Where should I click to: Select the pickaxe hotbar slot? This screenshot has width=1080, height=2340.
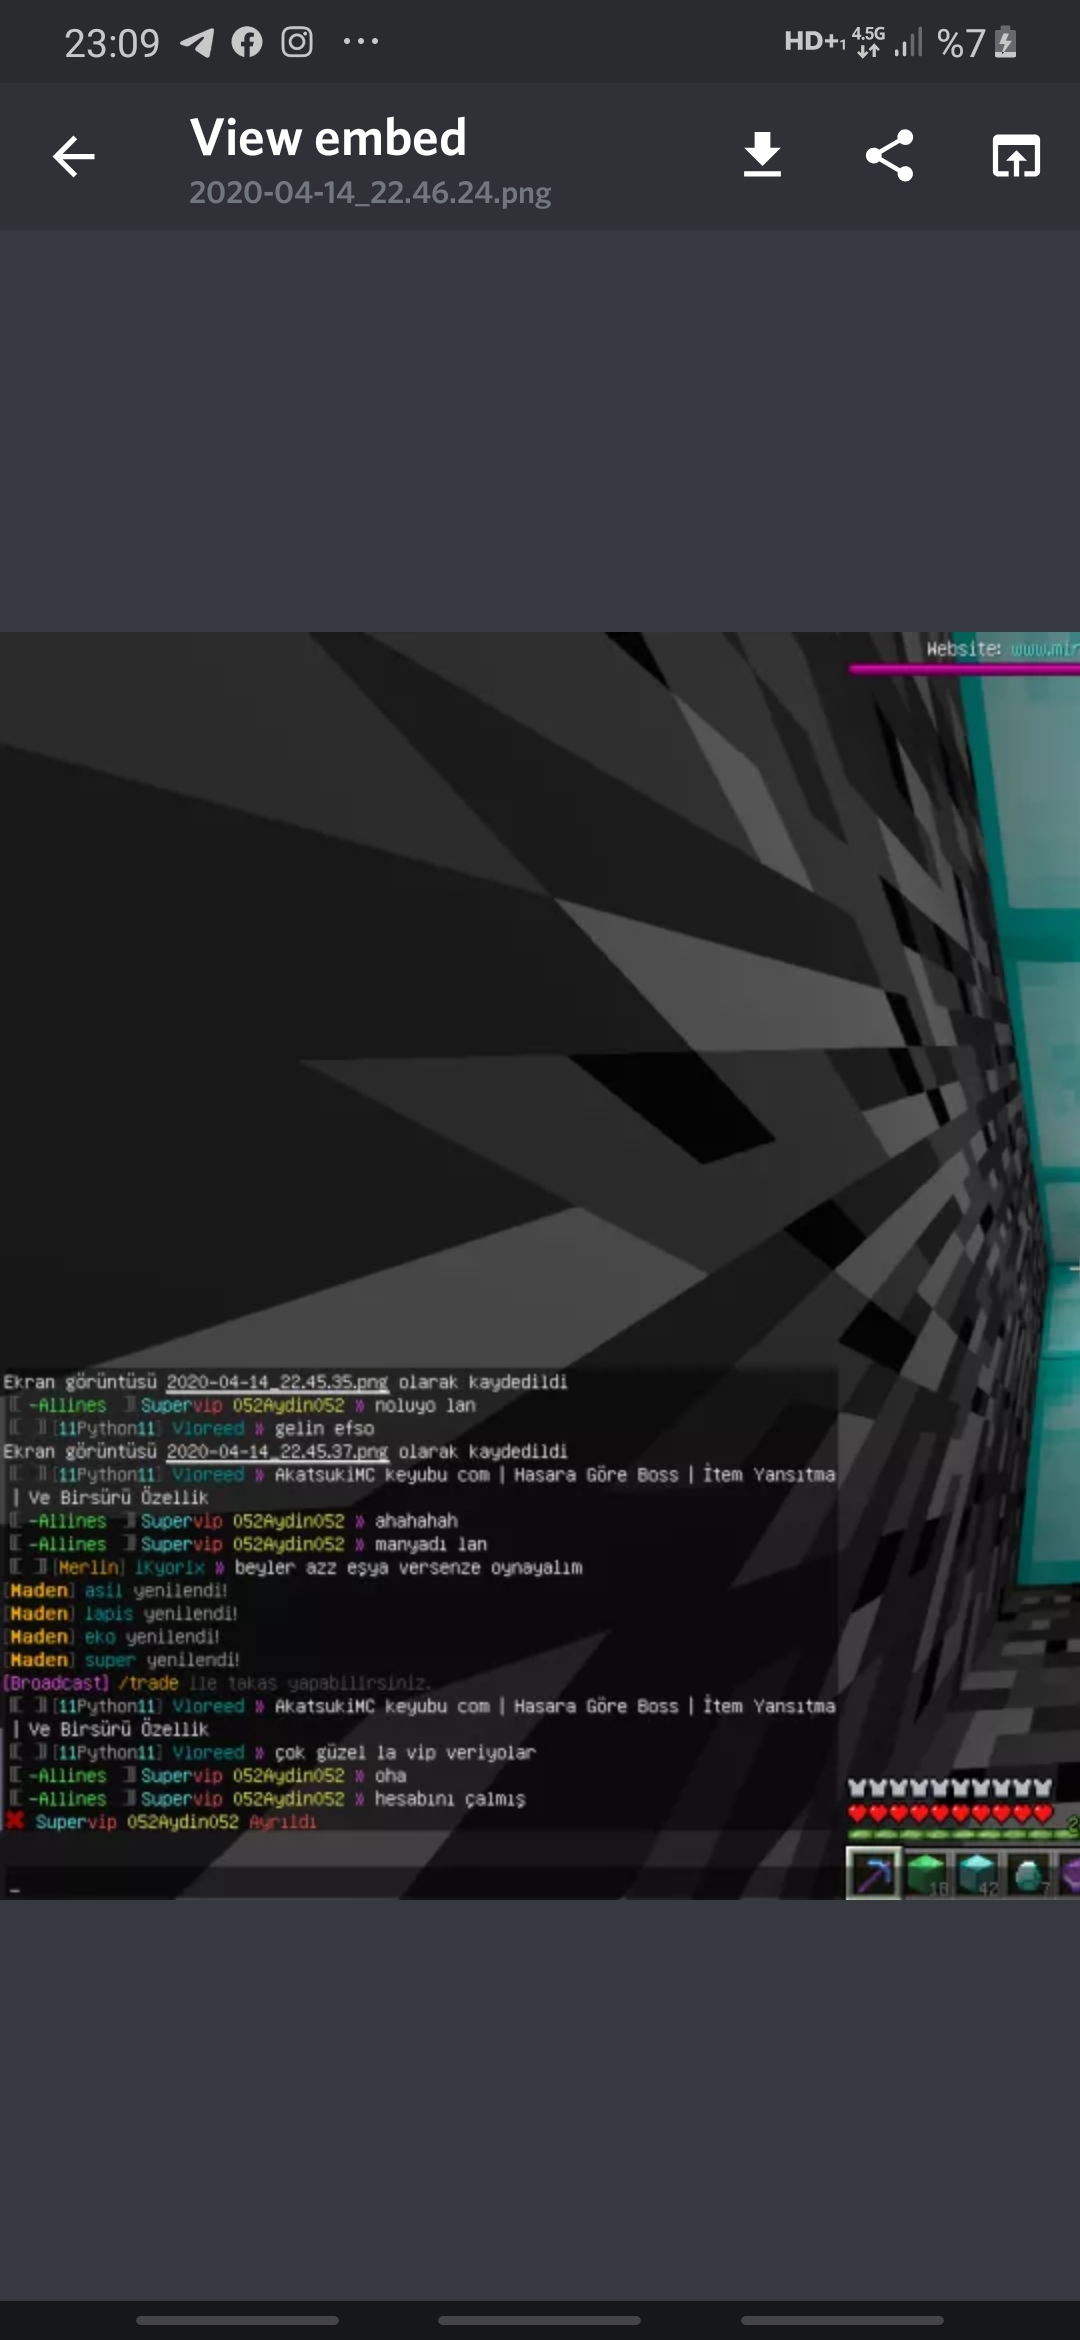[873, 1873]
